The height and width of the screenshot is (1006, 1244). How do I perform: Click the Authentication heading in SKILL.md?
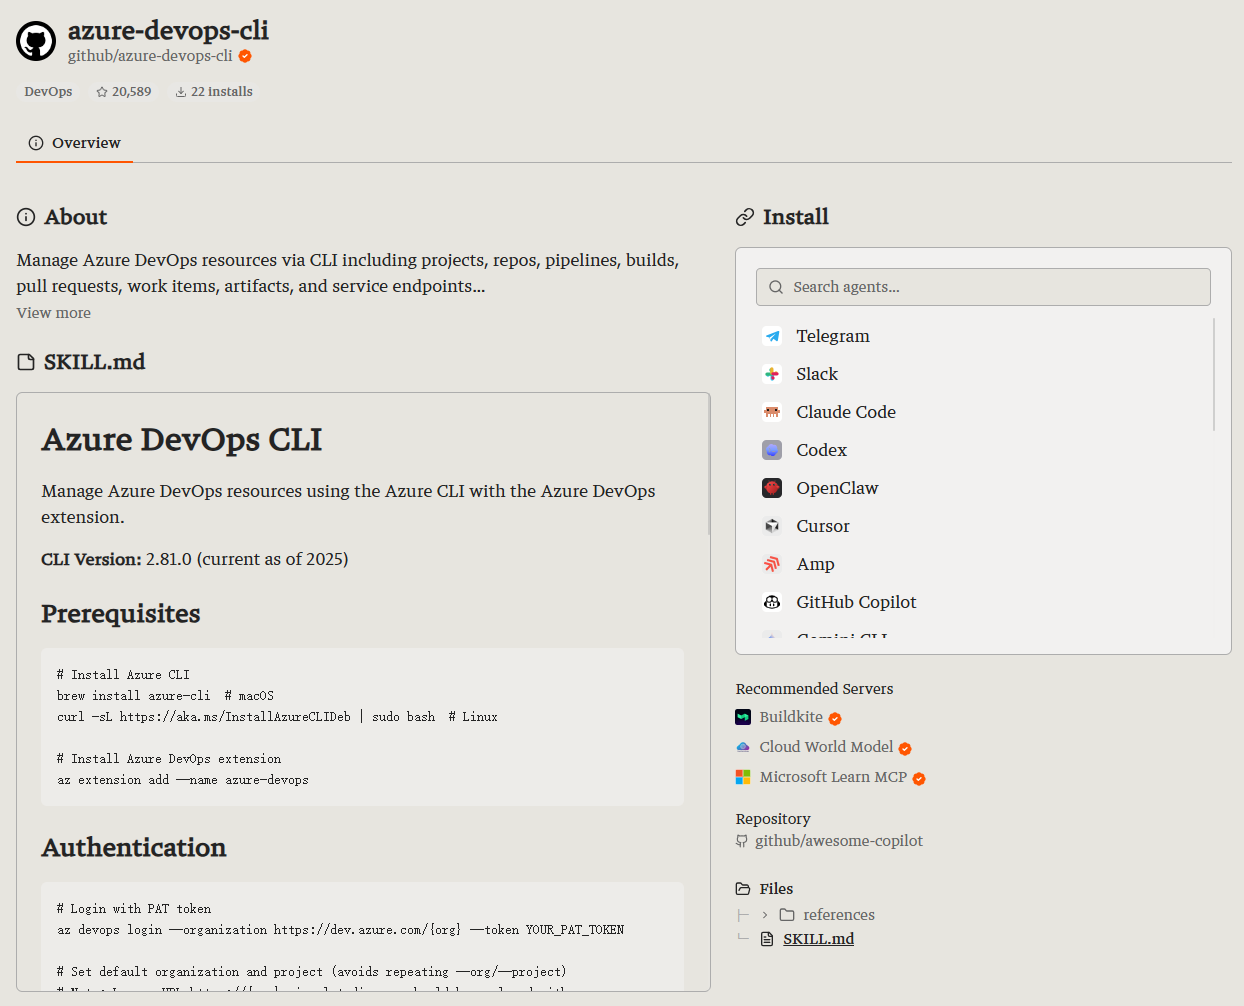click(x=134, y=848)
